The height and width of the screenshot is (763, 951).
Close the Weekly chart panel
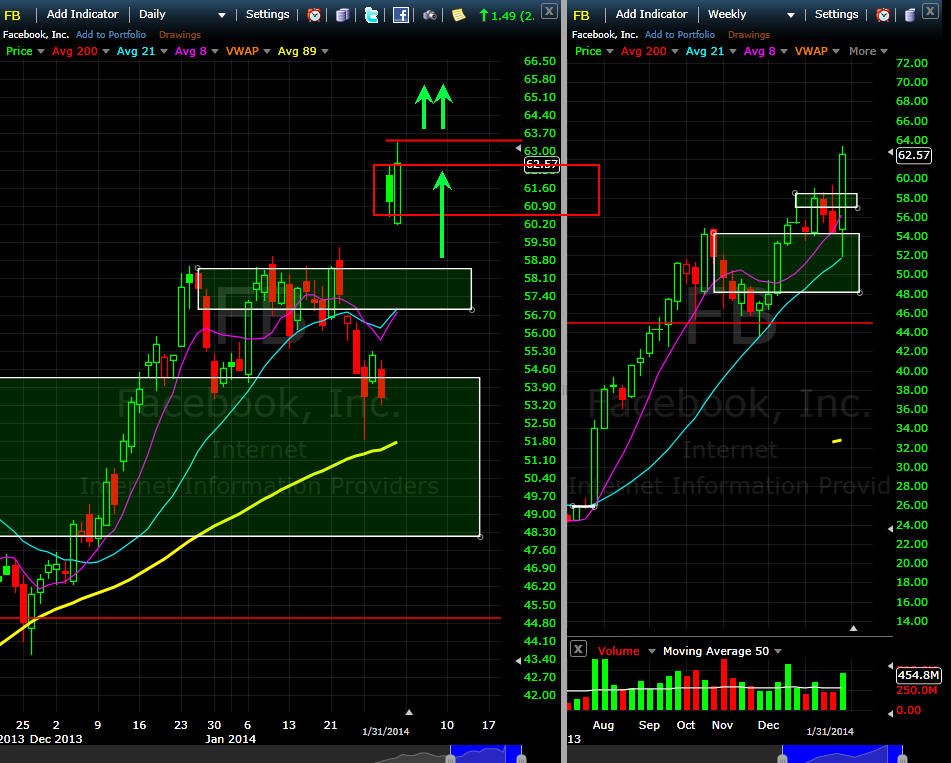929,10
